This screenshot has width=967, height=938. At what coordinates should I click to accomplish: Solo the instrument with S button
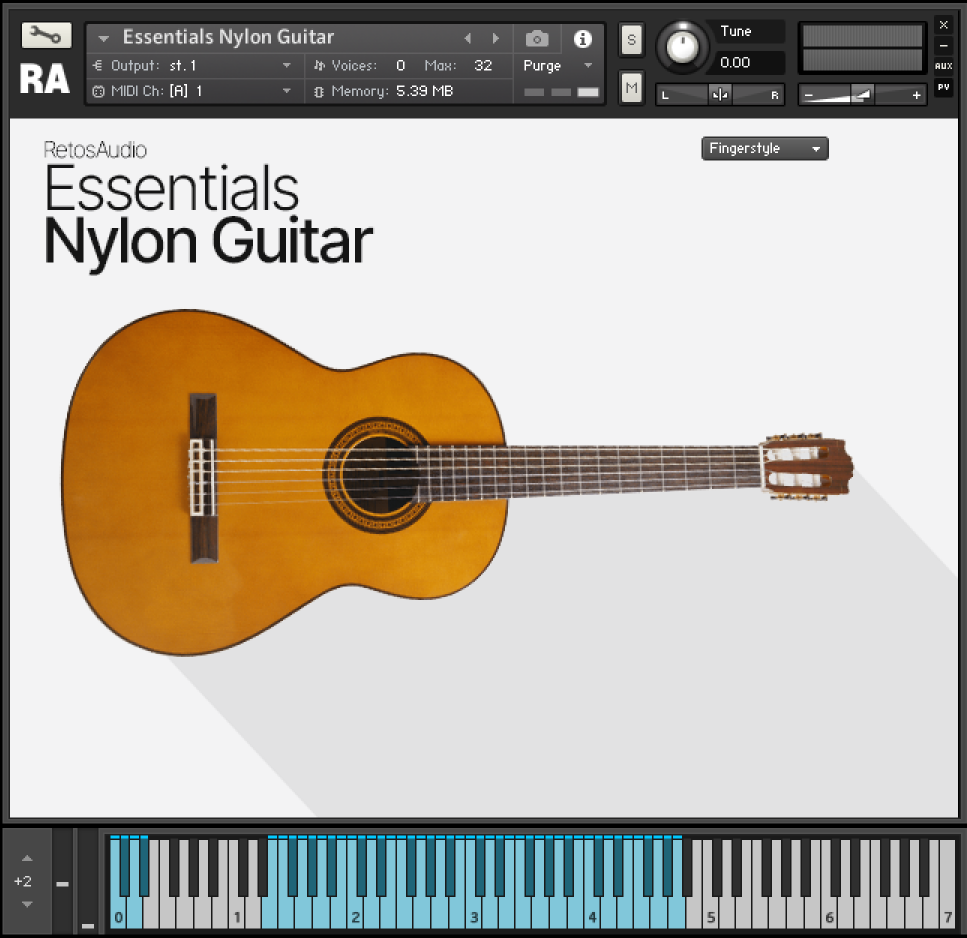tap(631, 40)
